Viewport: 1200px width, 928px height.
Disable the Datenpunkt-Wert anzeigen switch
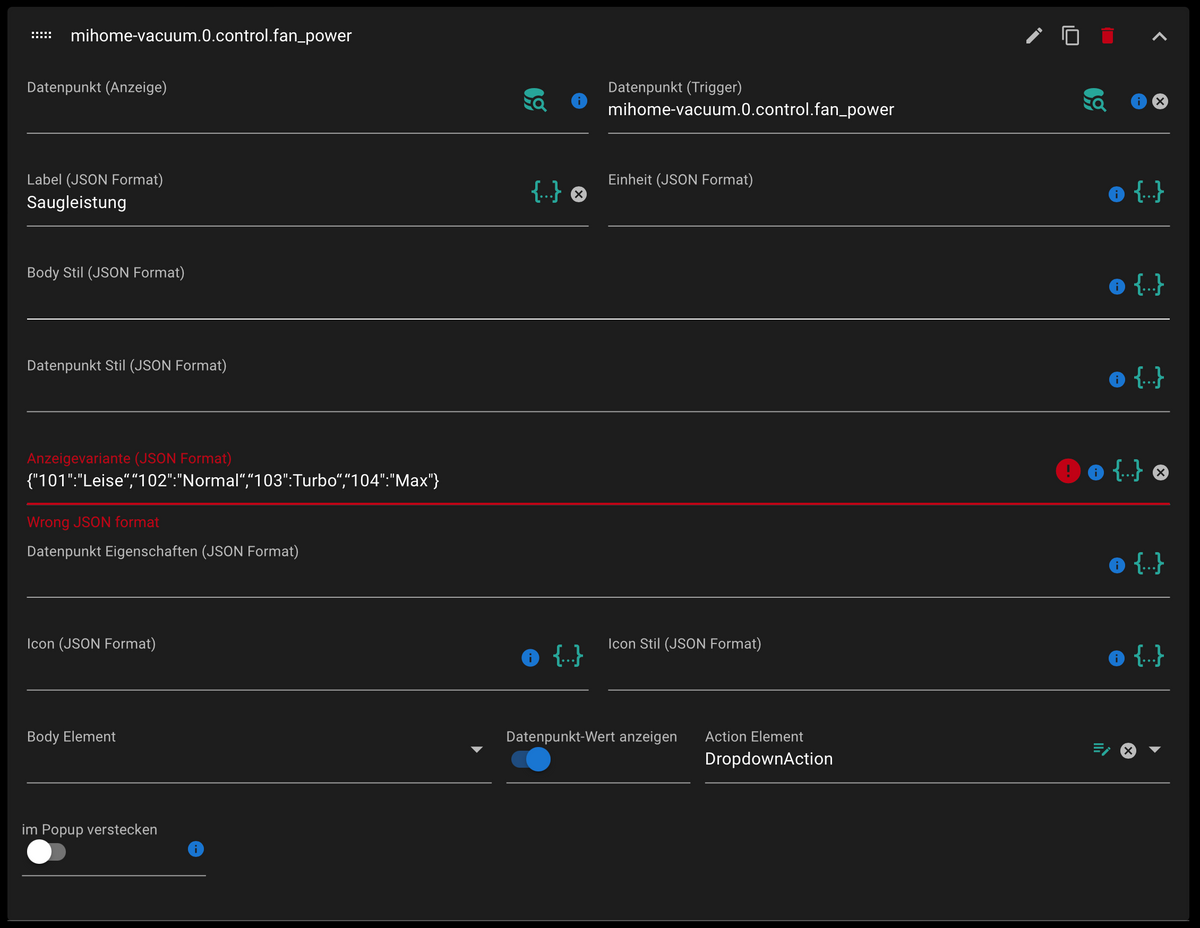coord(531,759)
